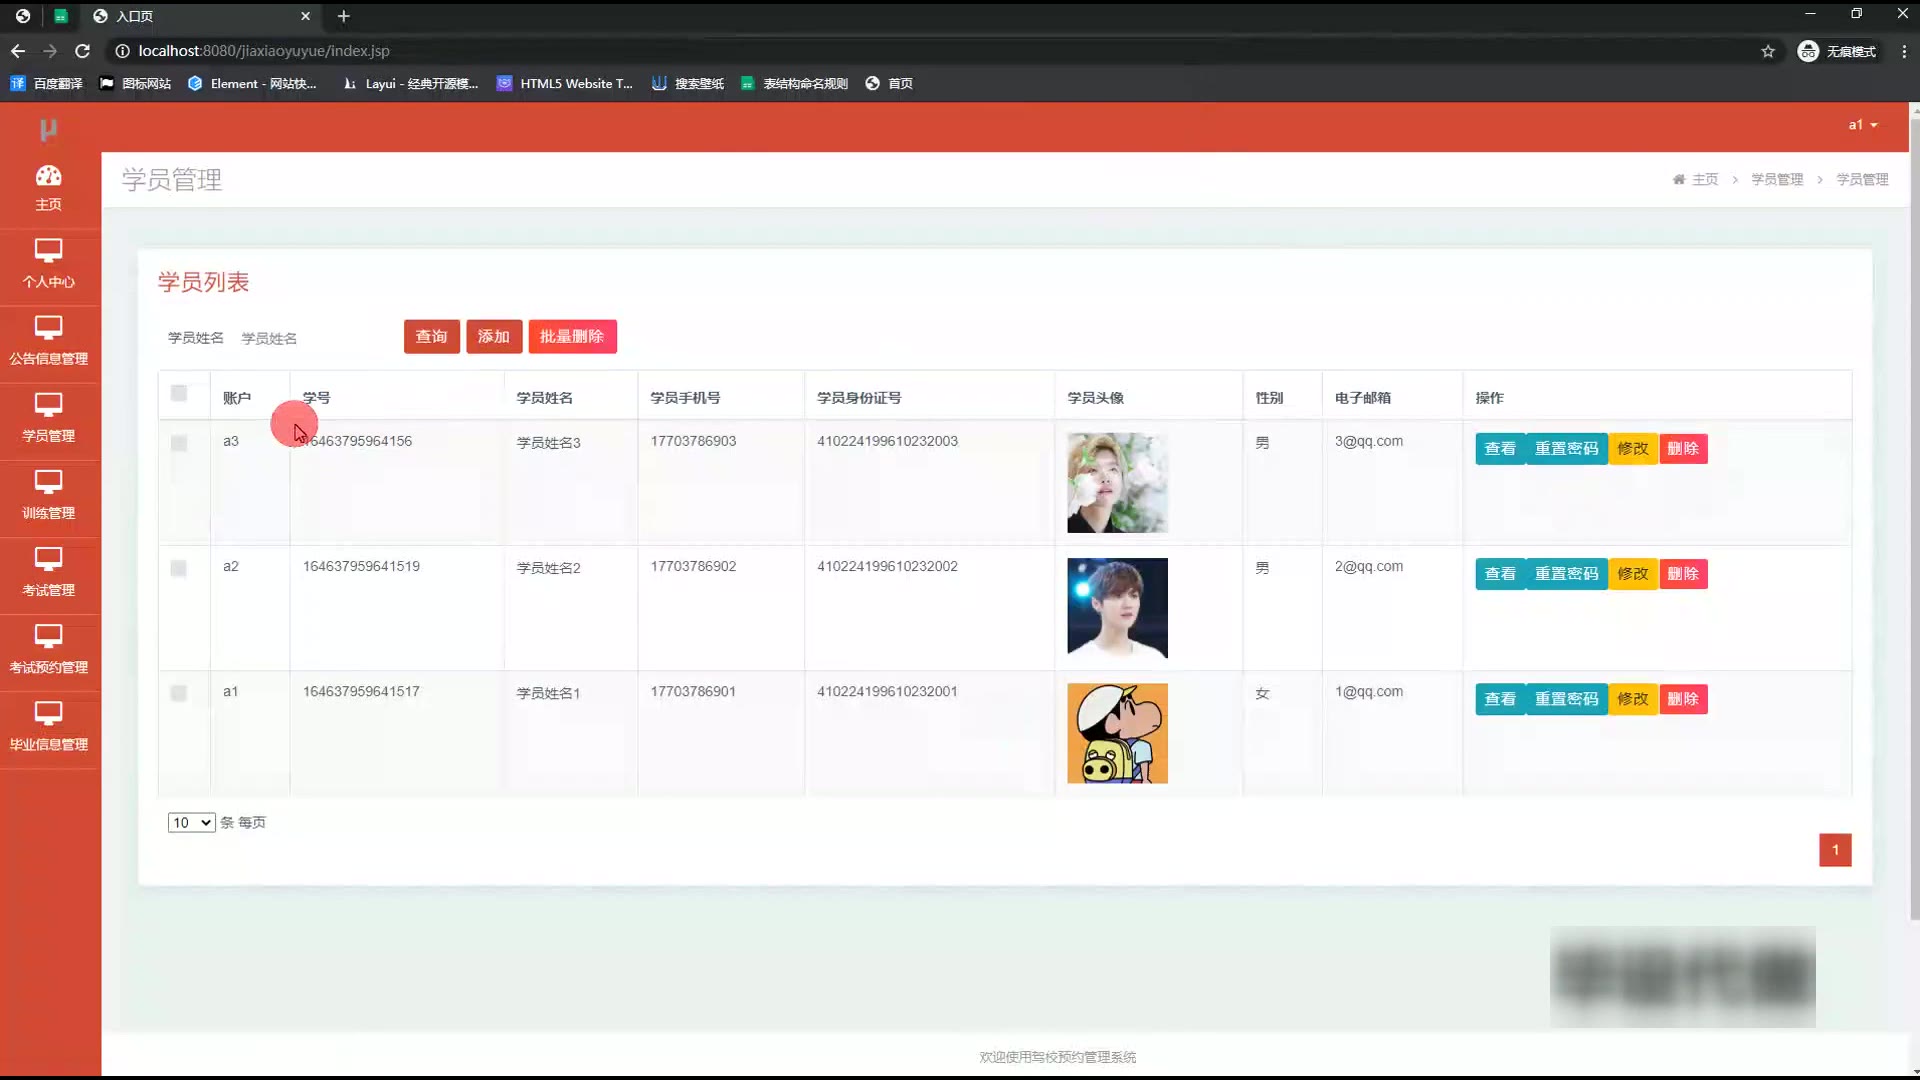This screenshot has height=1080, width=1920.
Task: Open the rows-per-page dropdown showing 10
Action: pyautogui.click(x=191, y=823)
